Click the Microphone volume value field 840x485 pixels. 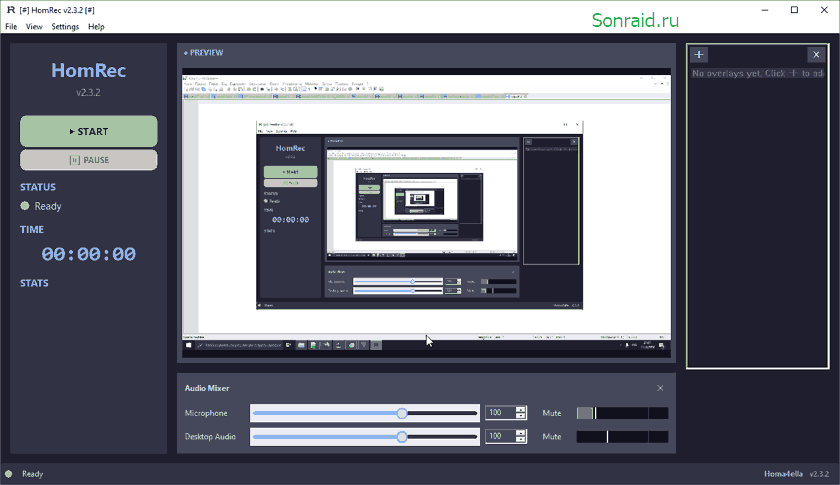500,413
